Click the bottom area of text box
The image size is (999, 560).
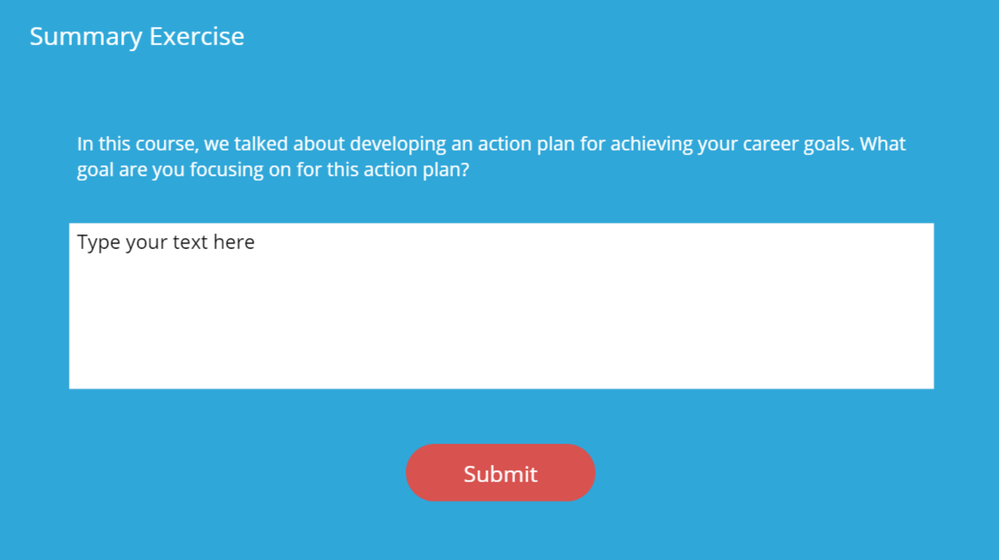[x=501, y=370]
